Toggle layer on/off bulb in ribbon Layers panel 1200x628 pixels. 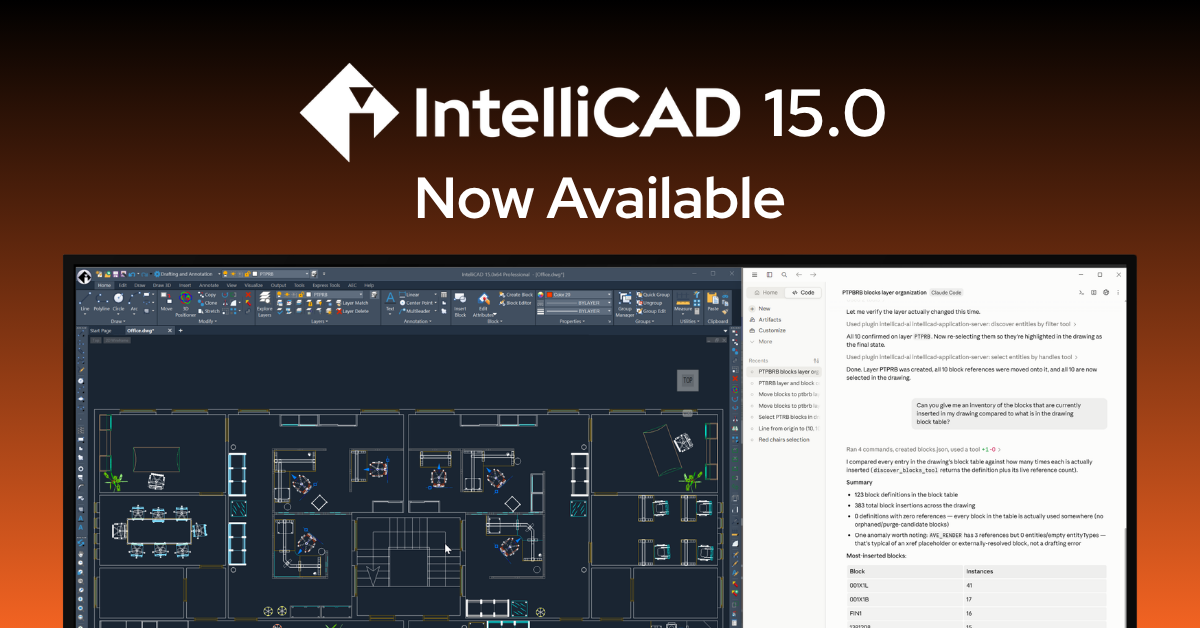(279, 294)
